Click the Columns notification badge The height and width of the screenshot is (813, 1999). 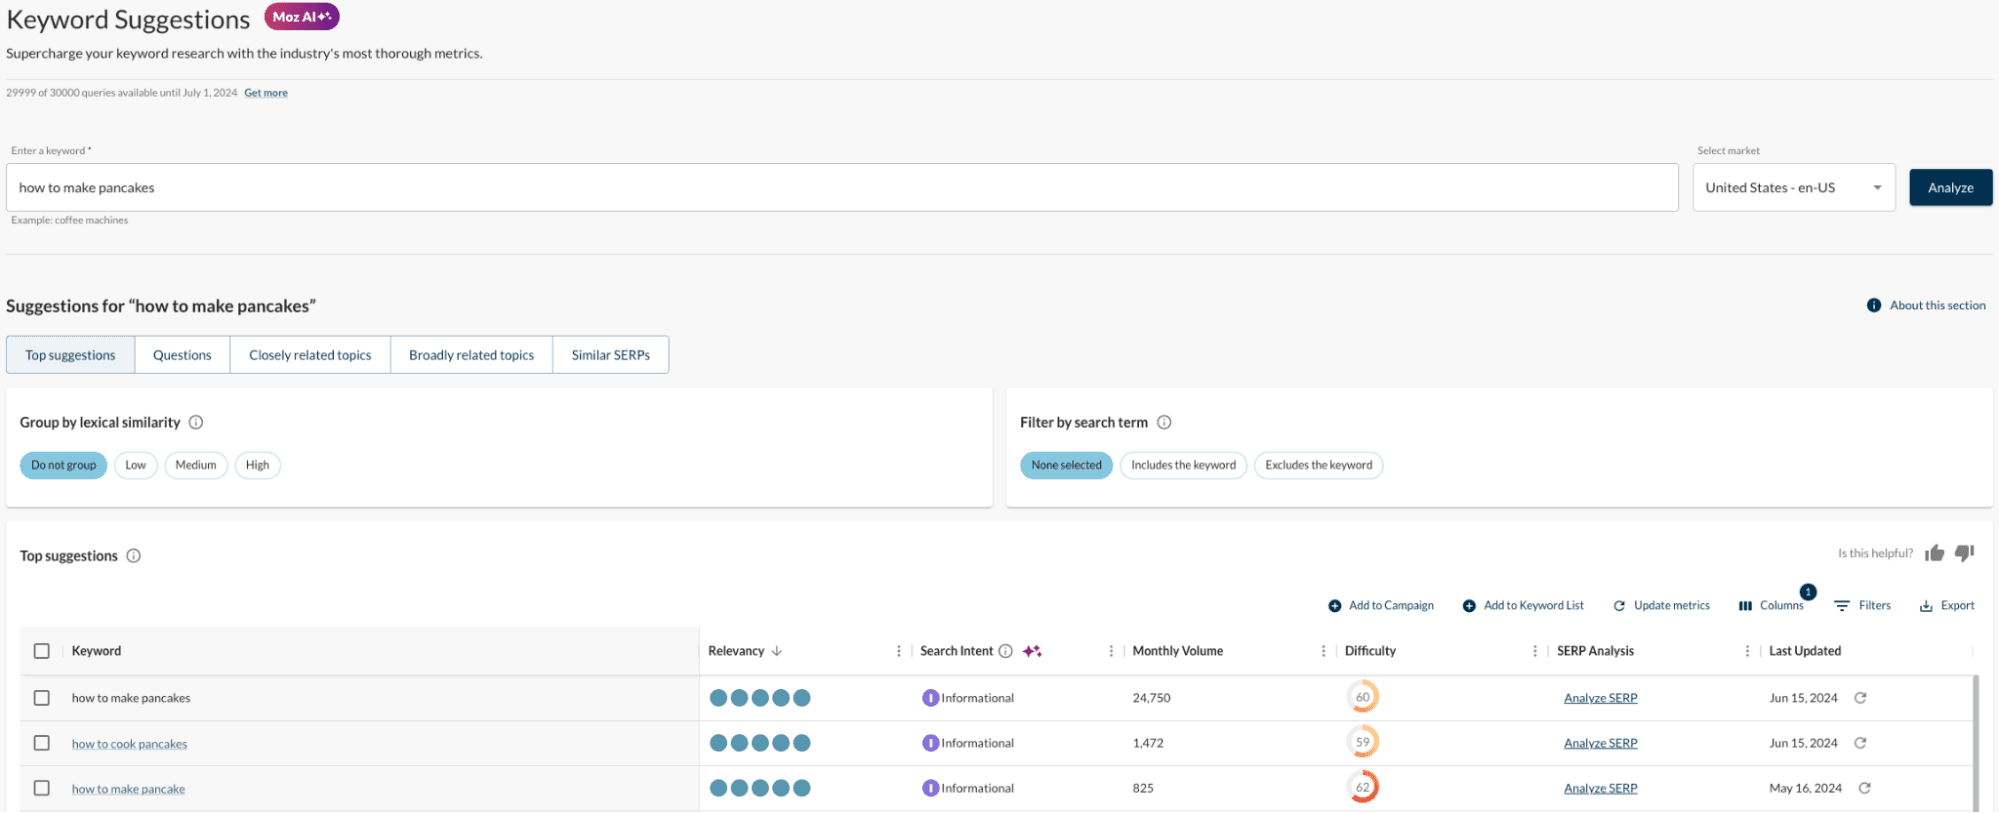1808,592
